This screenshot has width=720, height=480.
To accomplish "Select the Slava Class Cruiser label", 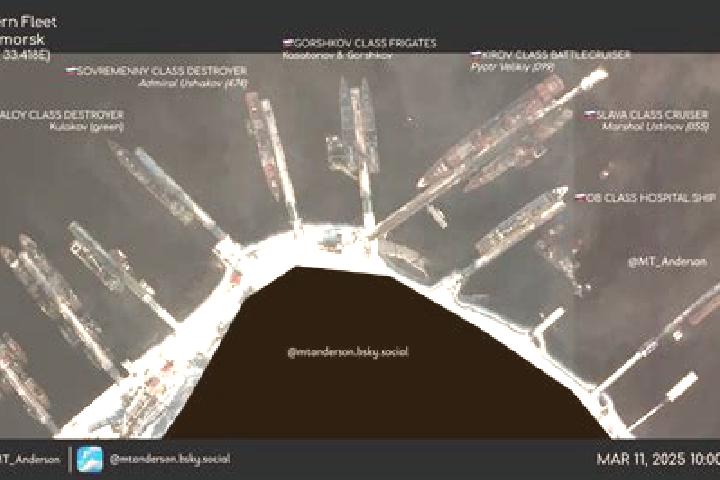I will coord(652,114).
